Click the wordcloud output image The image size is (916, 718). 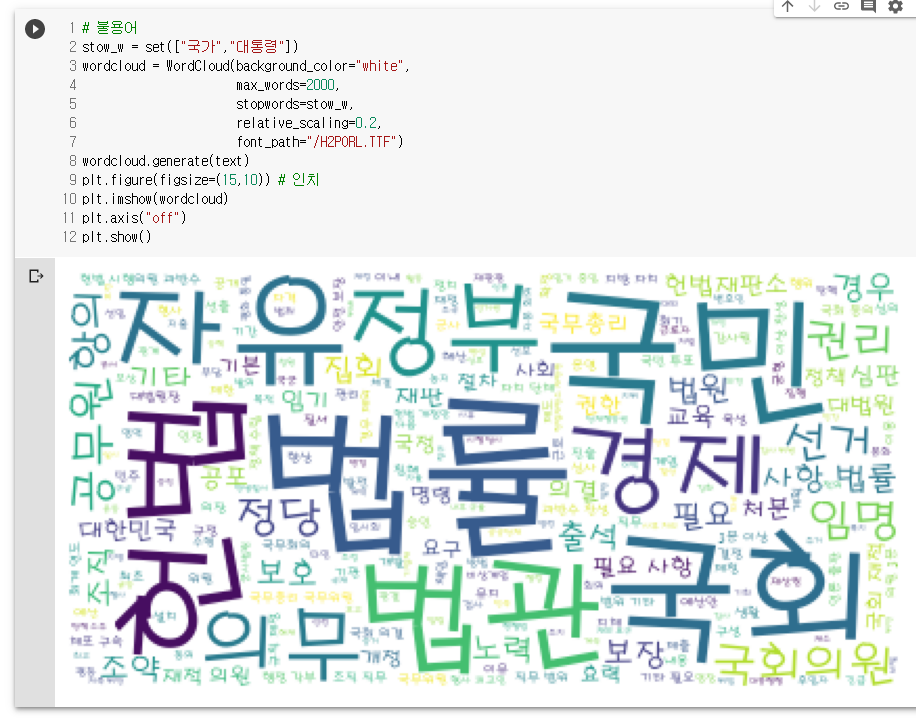(x=483, y=480)
